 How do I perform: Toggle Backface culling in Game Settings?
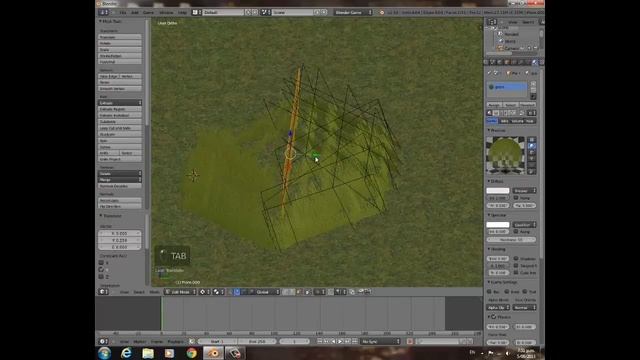(x=489, y=292)
